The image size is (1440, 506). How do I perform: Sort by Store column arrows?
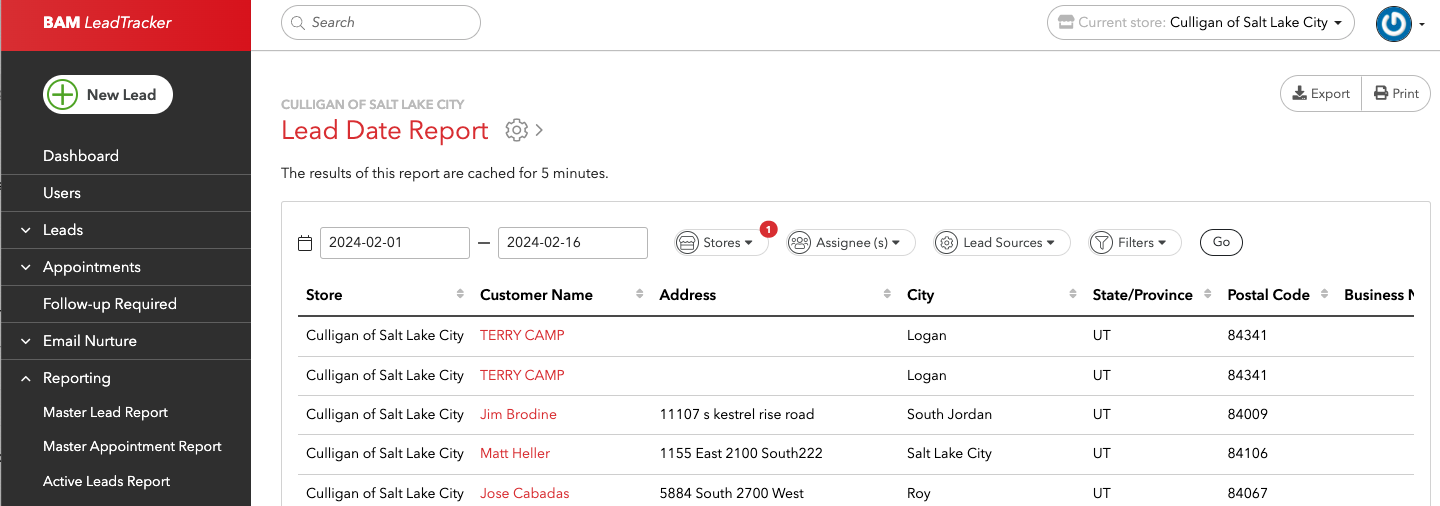[x=460, y=294]
